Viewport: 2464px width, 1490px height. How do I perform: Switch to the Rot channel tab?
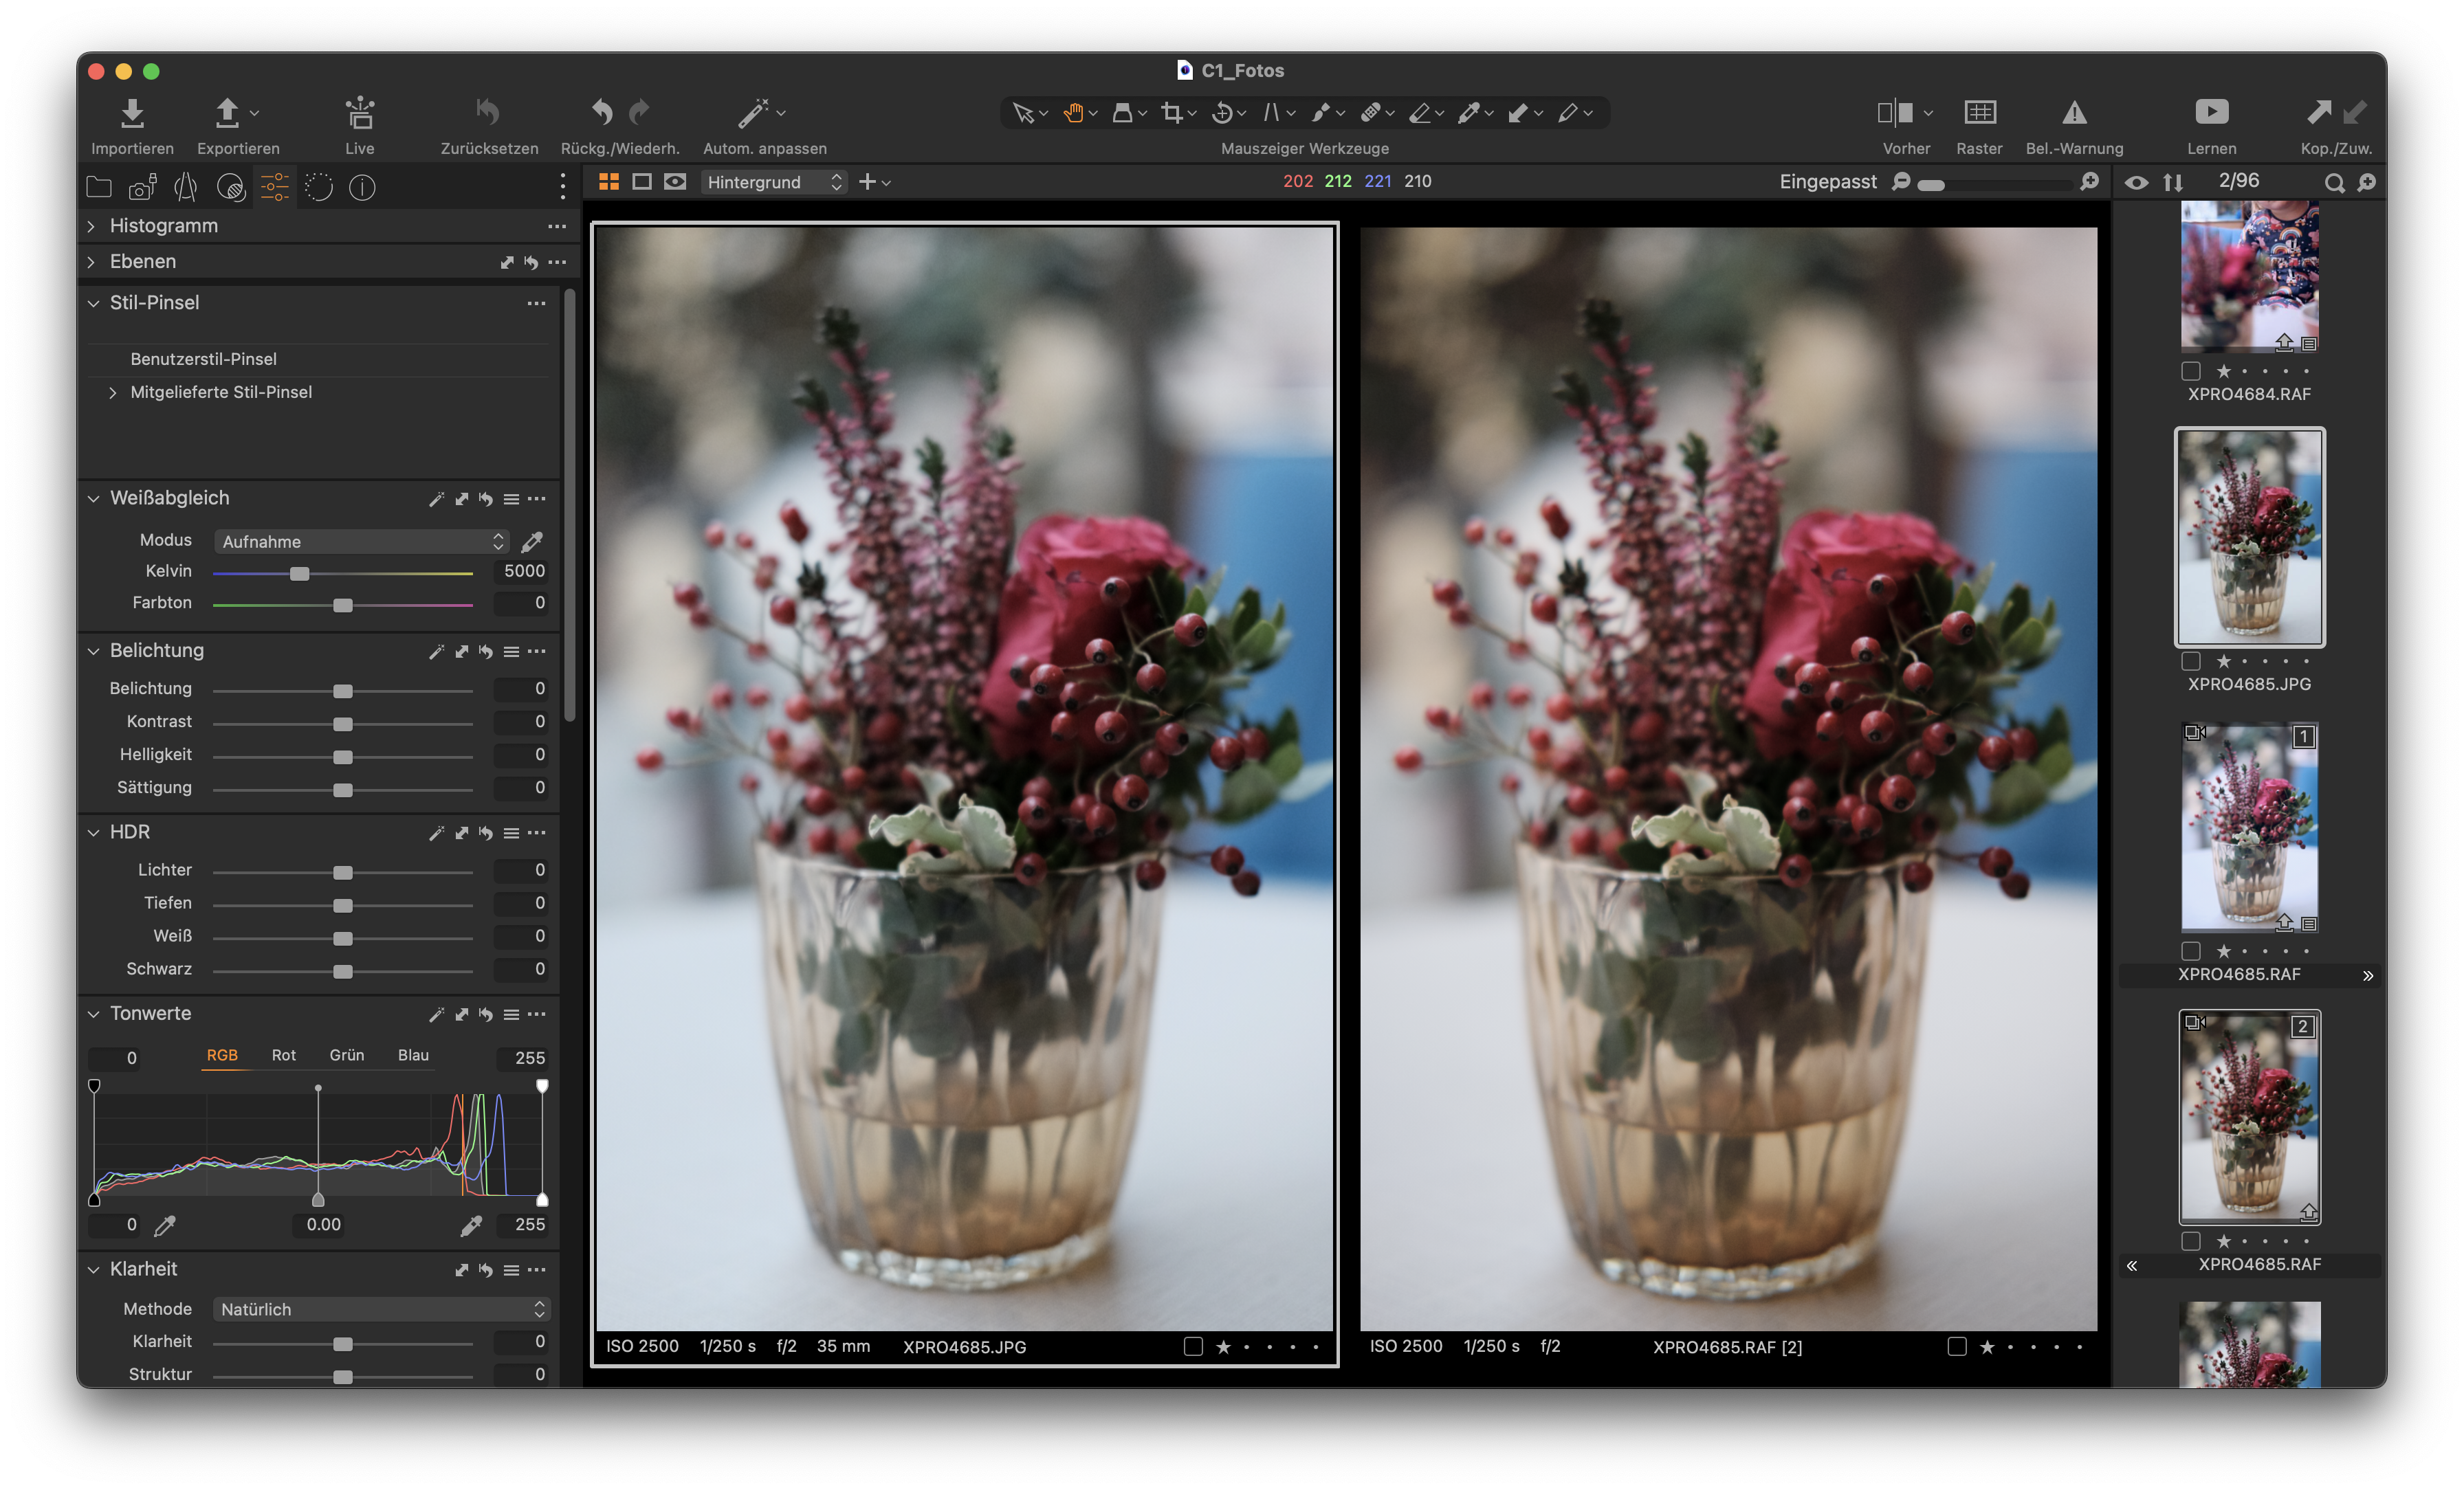[283, 1055]
